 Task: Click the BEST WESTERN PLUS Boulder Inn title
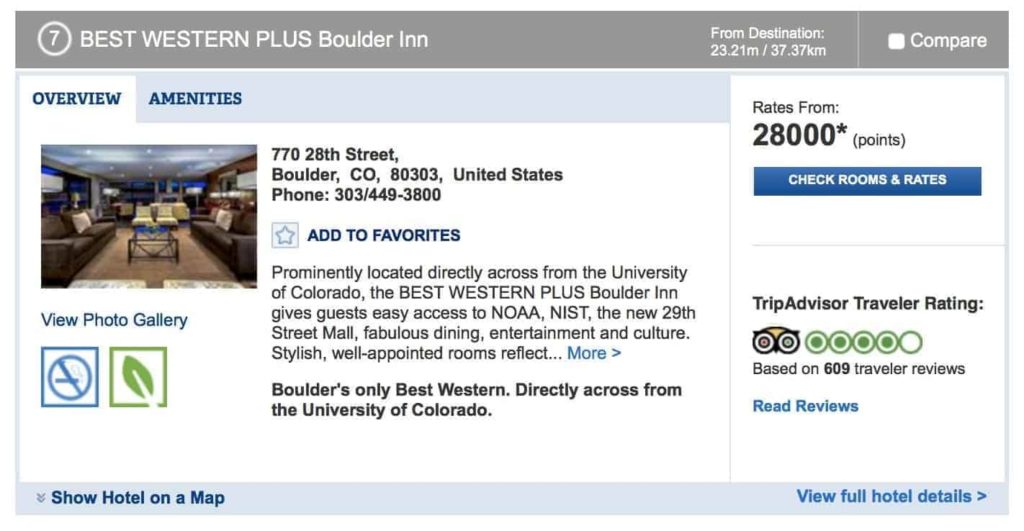(254, 40)
